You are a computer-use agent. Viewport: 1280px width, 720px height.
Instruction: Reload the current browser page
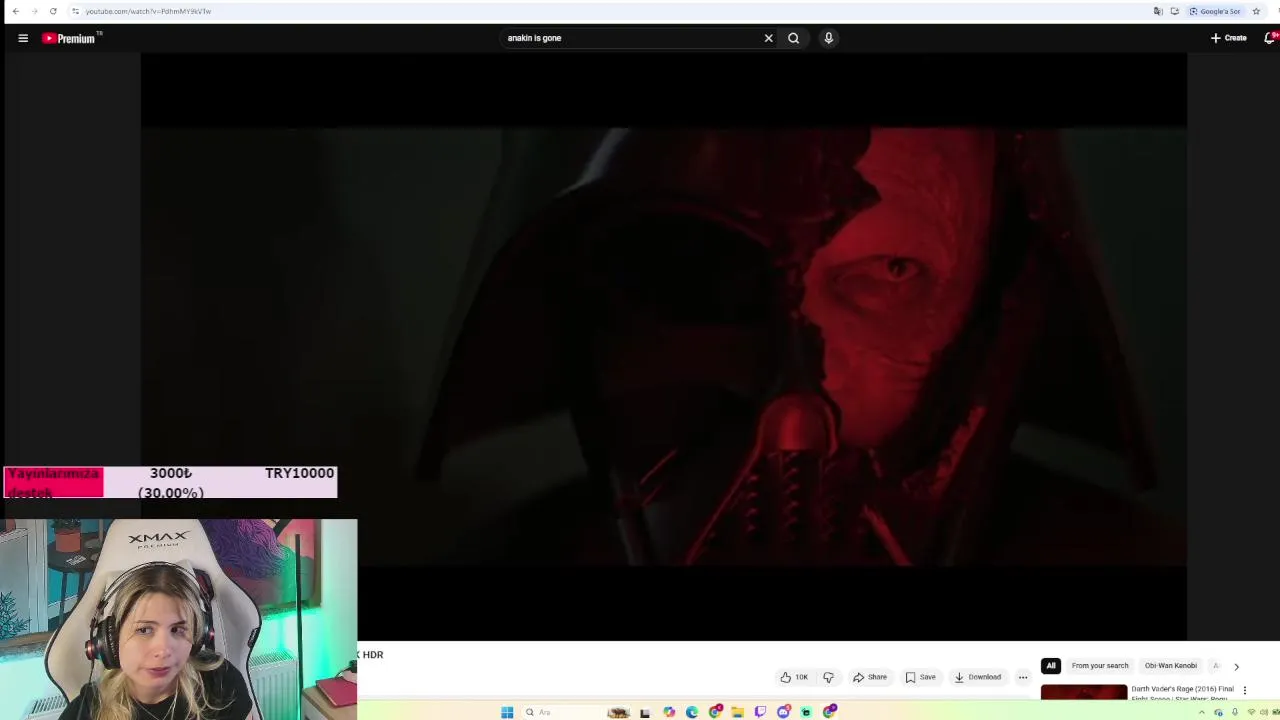(x=53, y=11)
